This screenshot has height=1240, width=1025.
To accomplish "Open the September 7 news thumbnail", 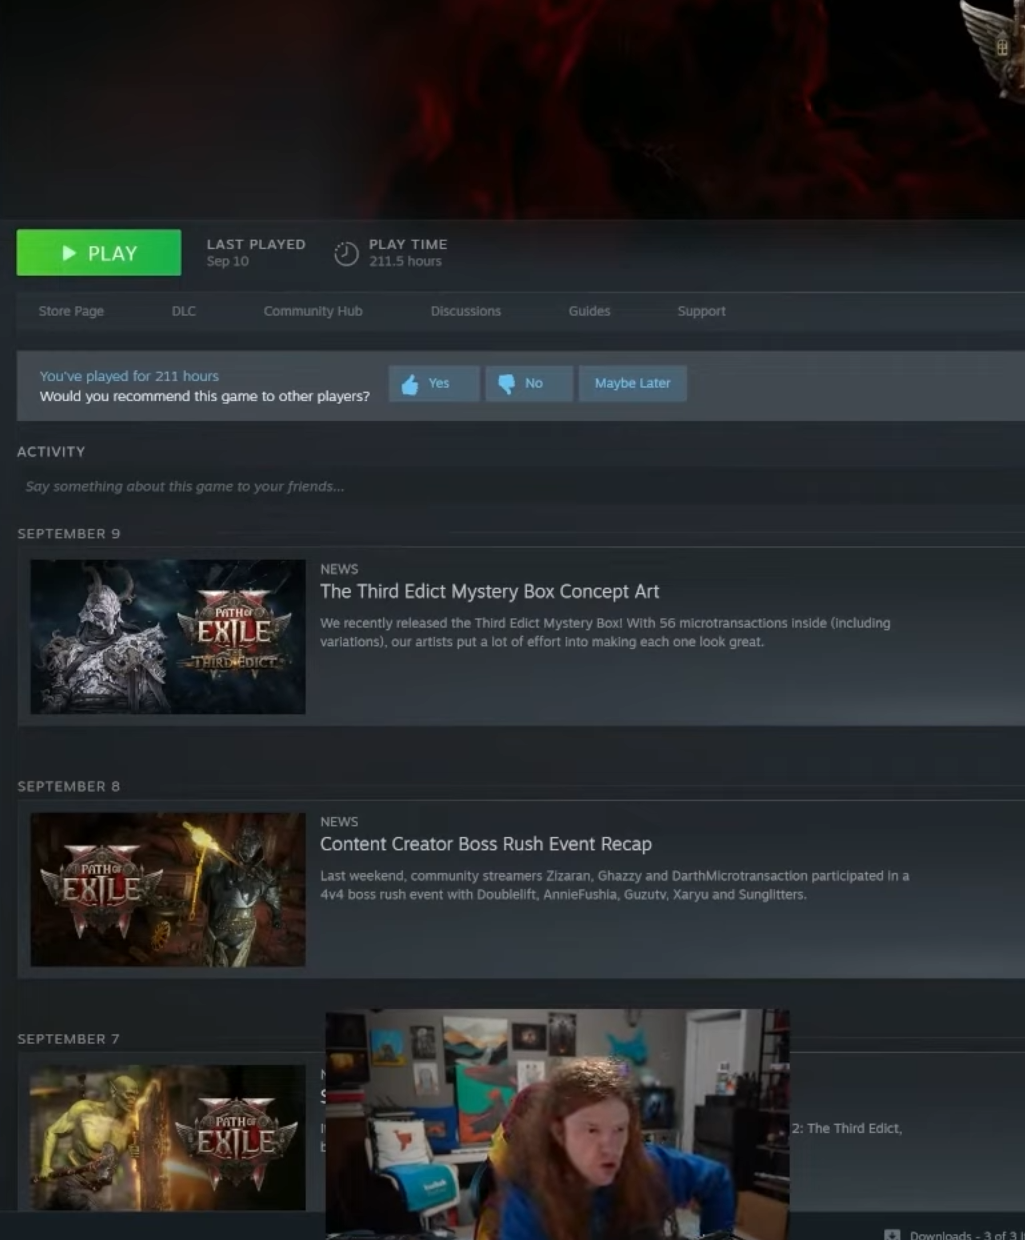I will pyautogui.click(x=168, y=1138).
